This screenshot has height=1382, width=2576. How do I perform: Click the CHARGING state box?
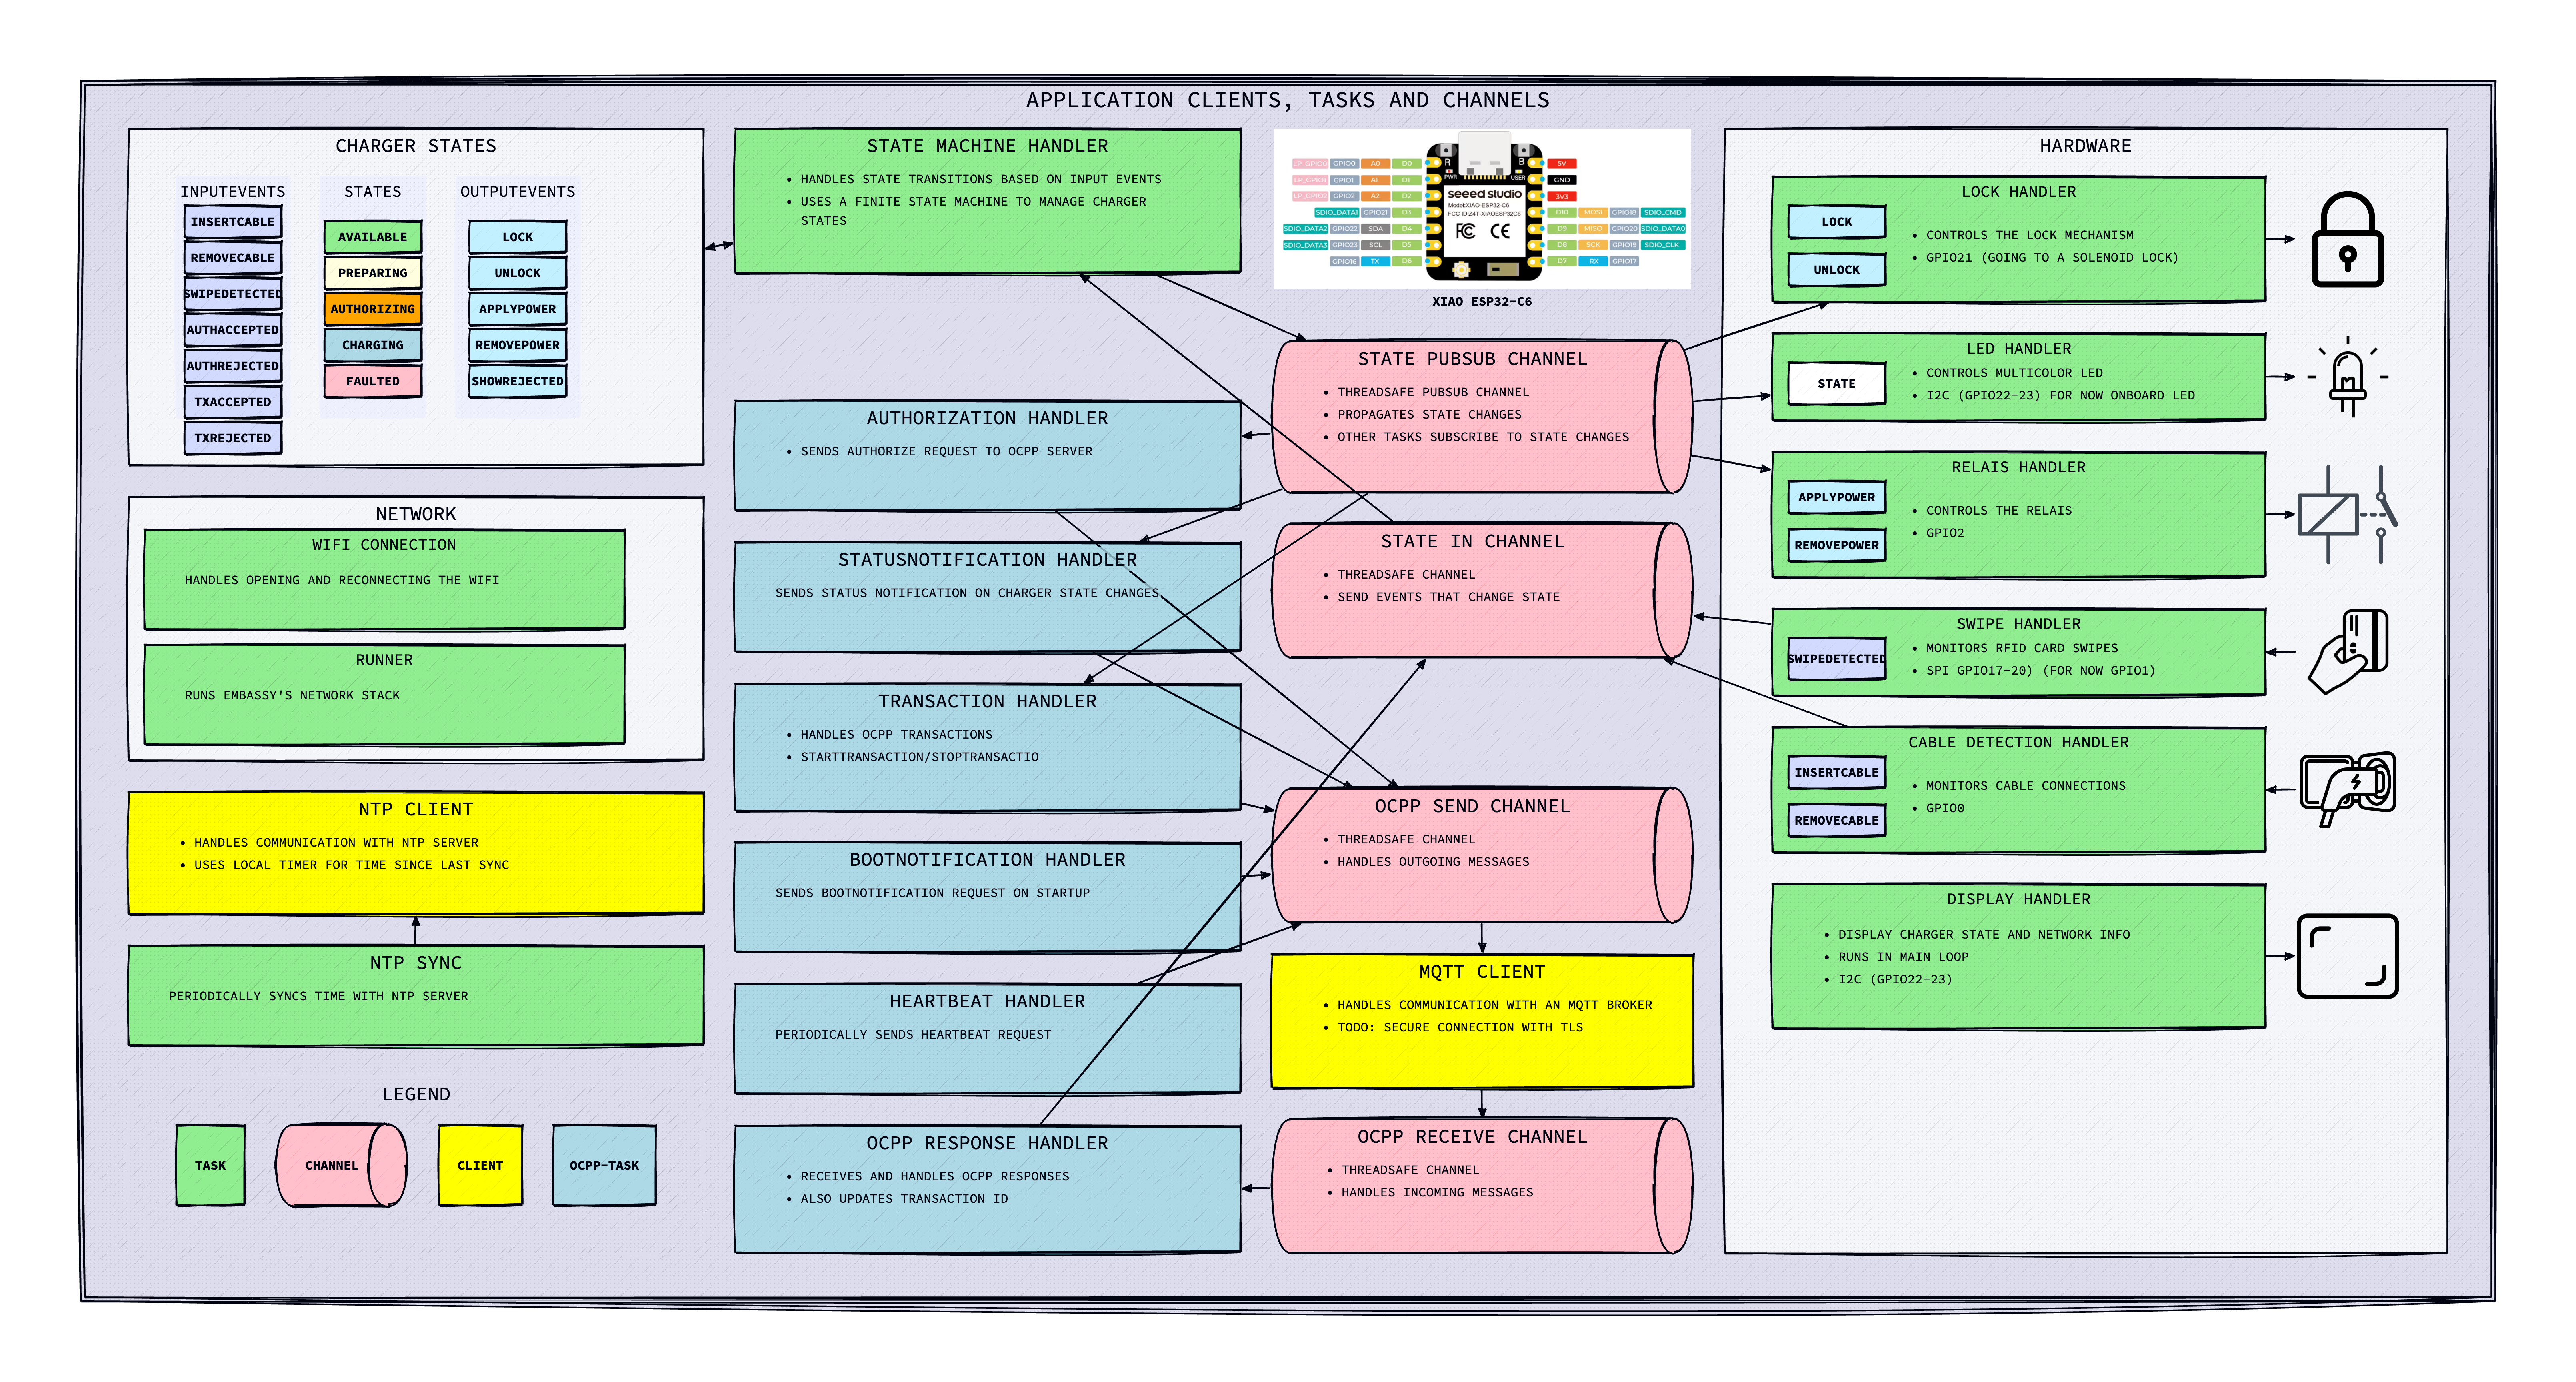(x=372, y=345)
